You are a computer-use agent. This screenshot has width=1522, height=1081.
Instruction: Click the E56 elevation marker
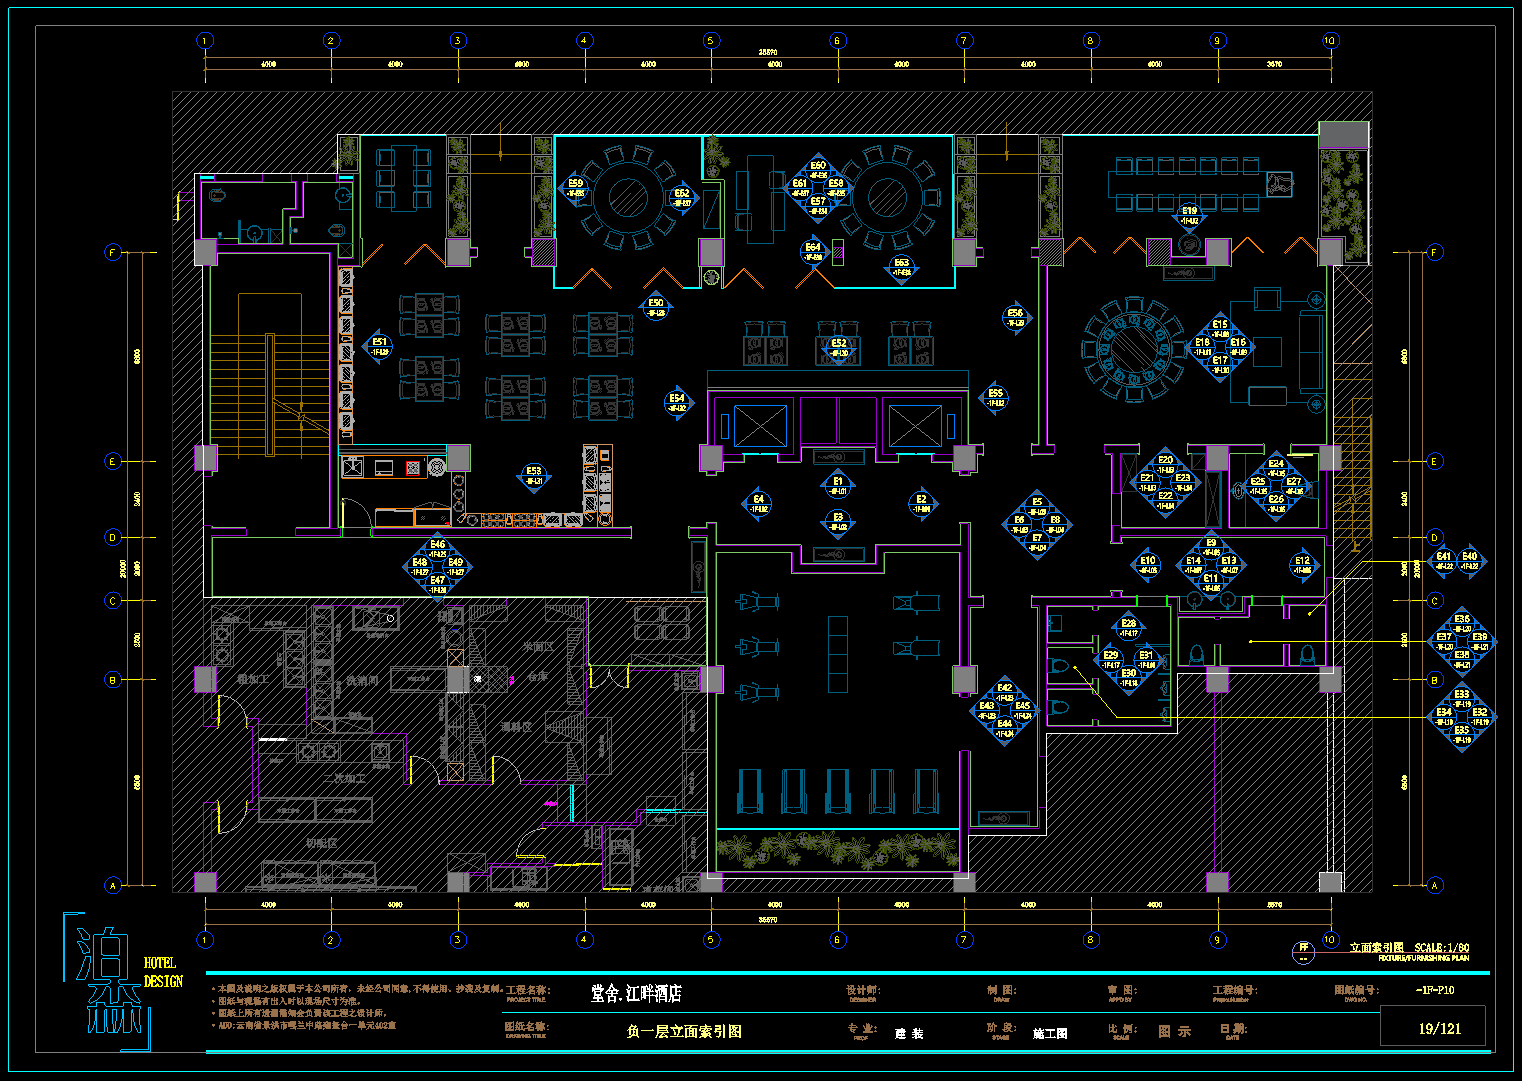1015,318
